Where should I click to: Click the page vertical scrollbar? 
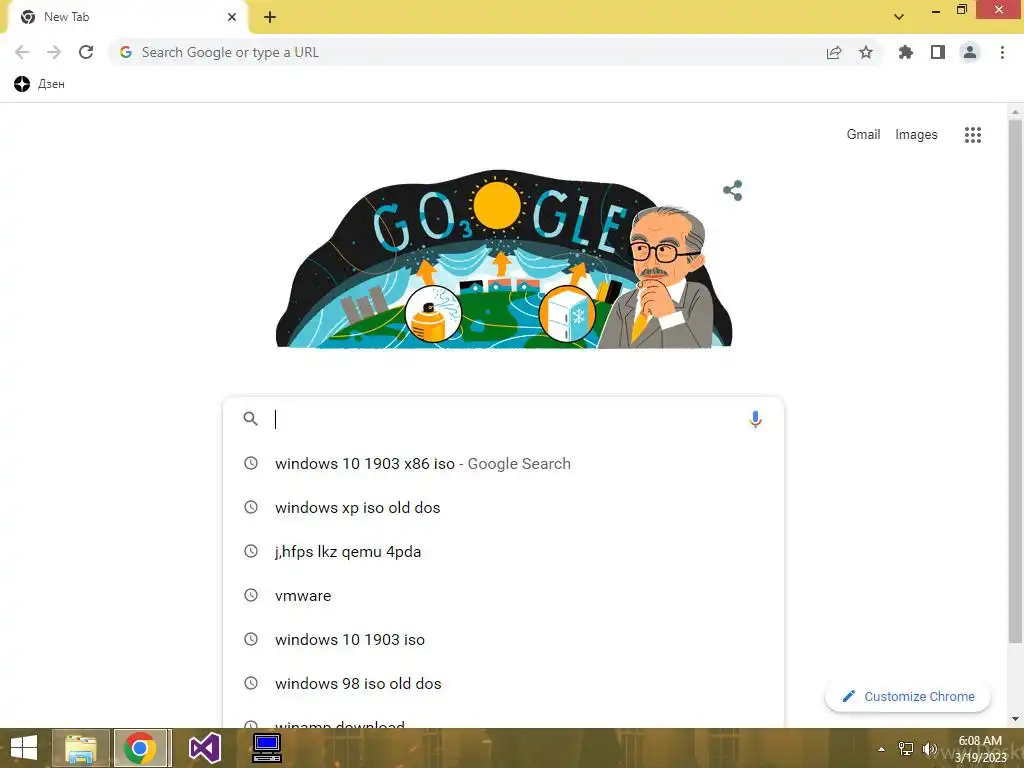pyautogui.click(x=1015, y=379)
